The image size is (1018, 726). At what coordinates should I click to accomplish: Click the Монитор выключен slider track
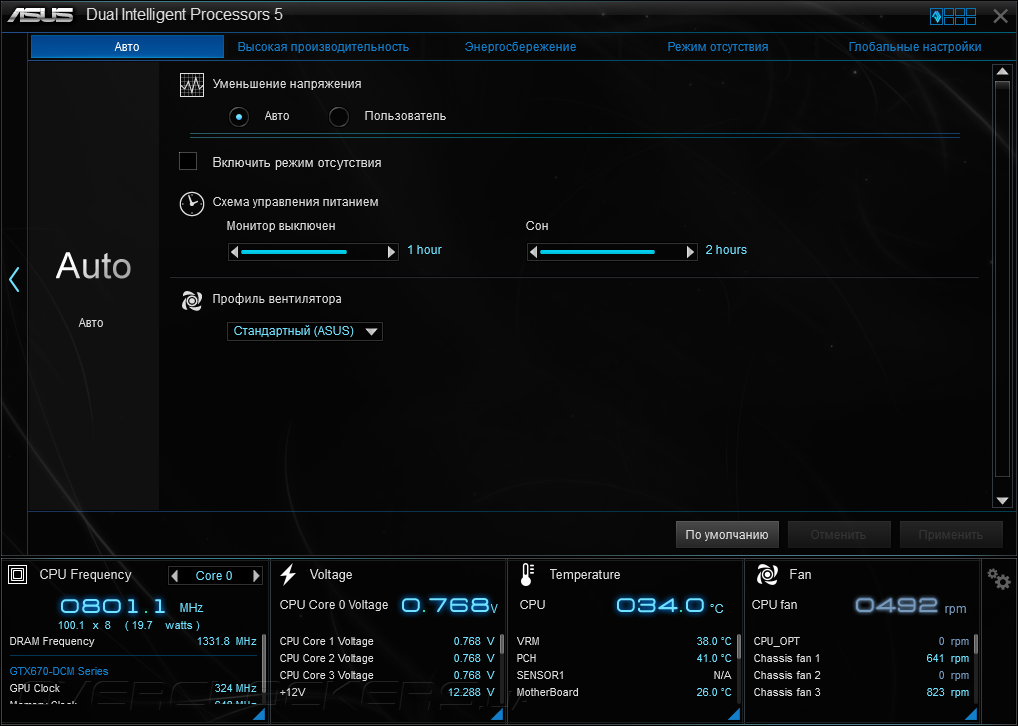pyautogui.click(x=313, y=252)
